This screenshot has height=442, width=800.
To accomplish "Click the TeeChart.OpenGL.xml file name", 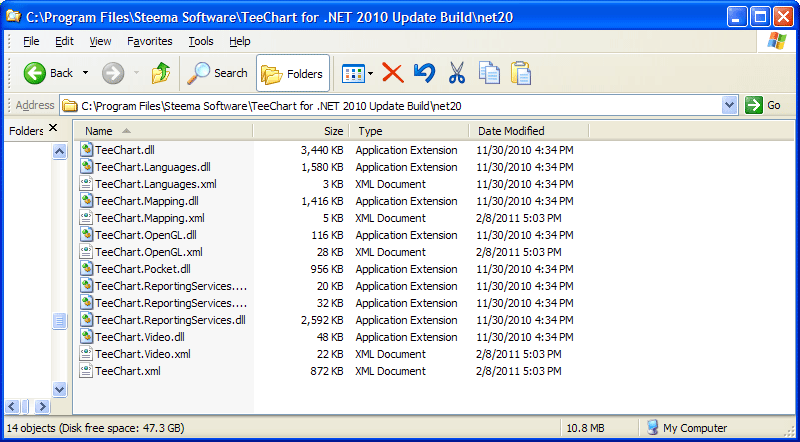I will (x=149, y=252).
